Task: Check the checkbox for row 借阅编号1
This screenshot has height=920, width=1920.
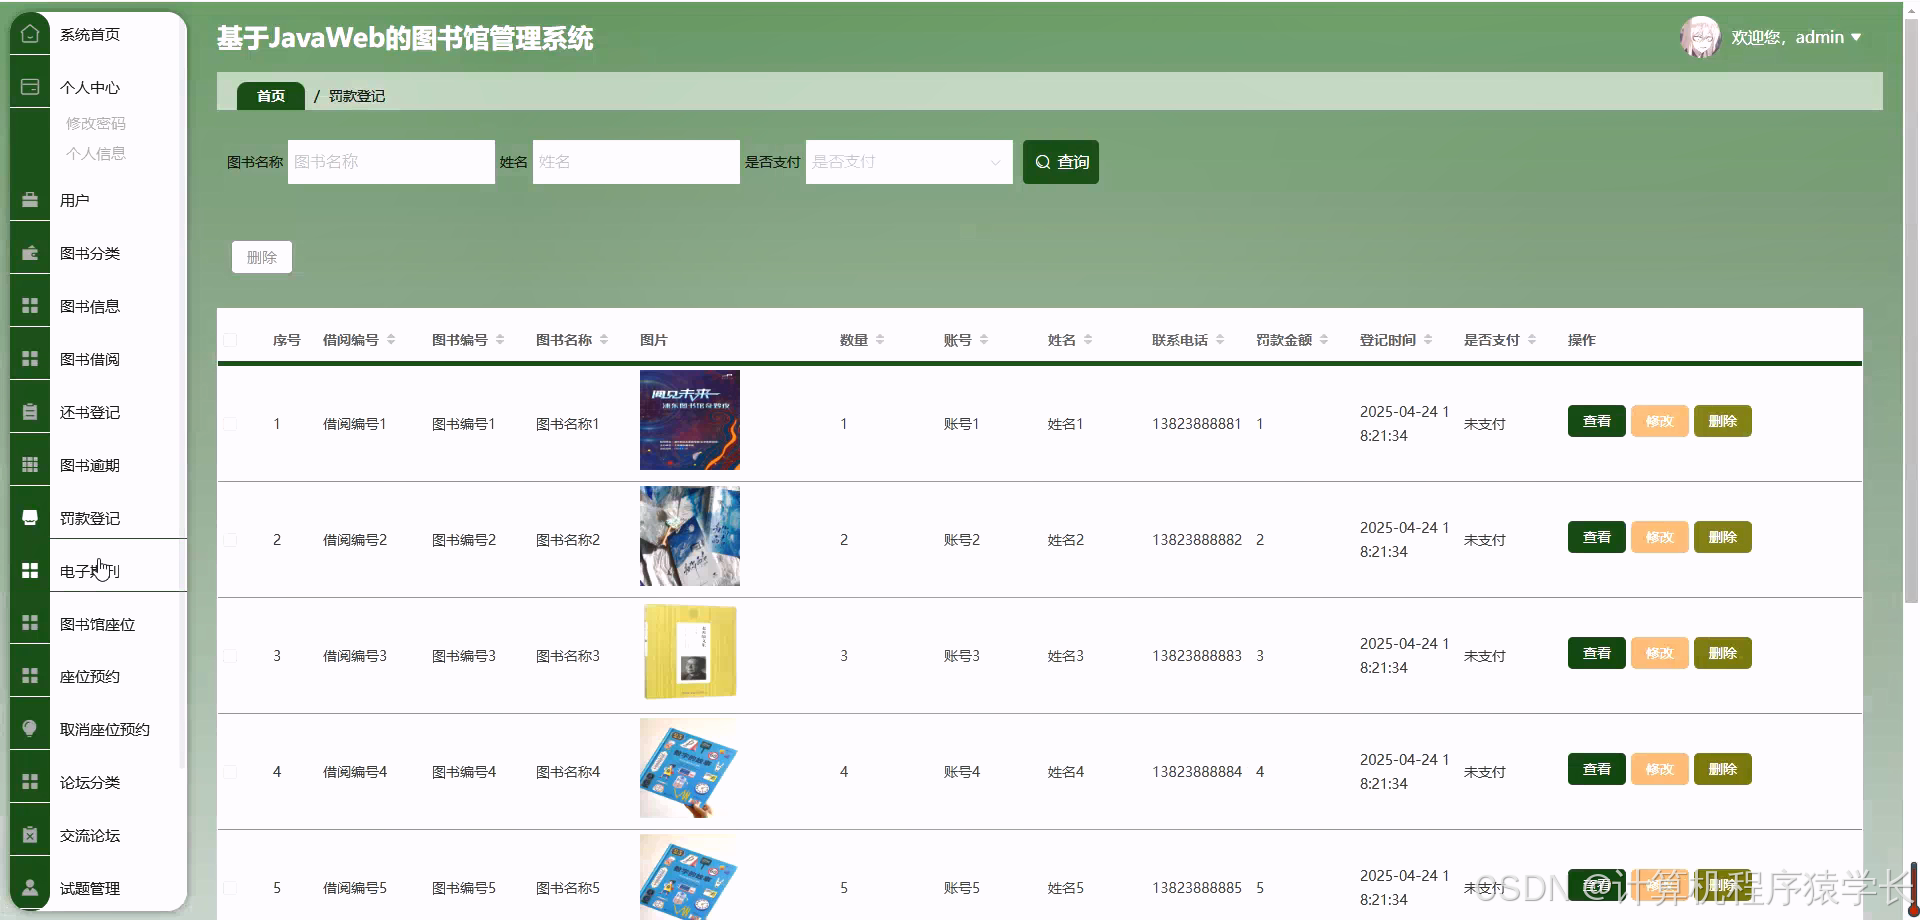Action: point(230,424)
